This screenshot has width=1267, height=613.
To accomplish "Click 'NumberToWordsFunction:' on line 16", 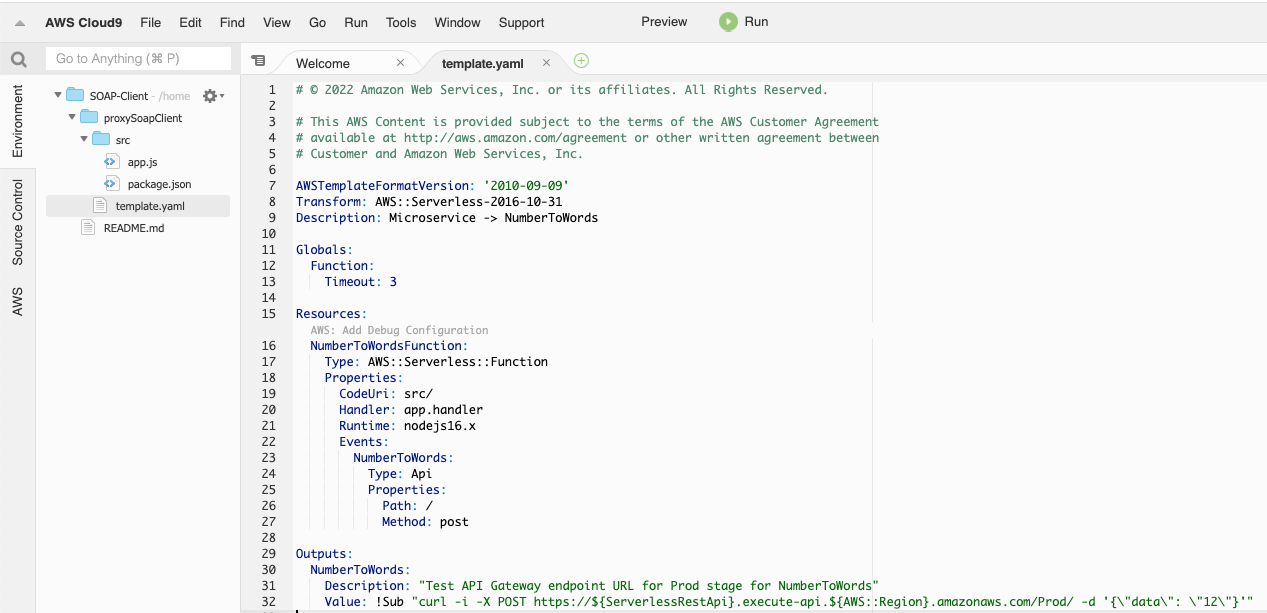I will [389, 346].
